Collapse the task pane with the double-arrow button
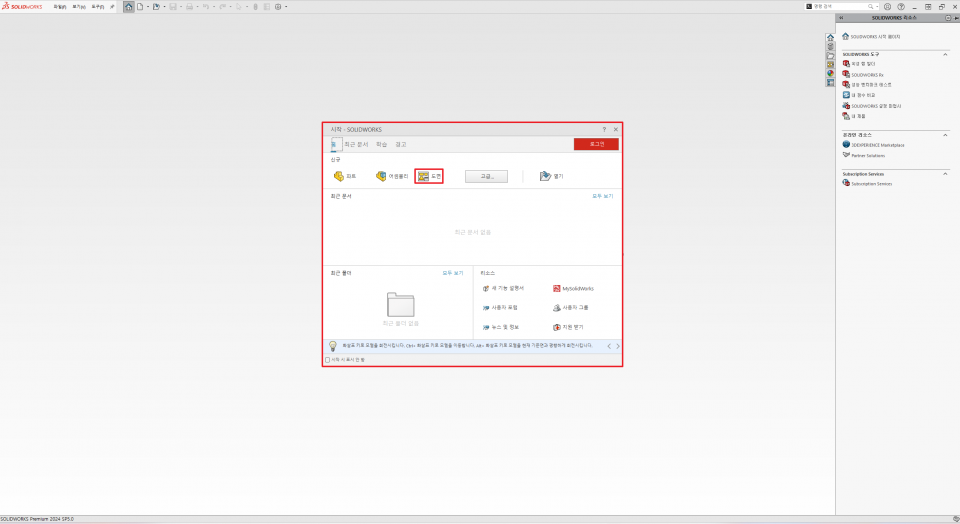 pos(841,18)
